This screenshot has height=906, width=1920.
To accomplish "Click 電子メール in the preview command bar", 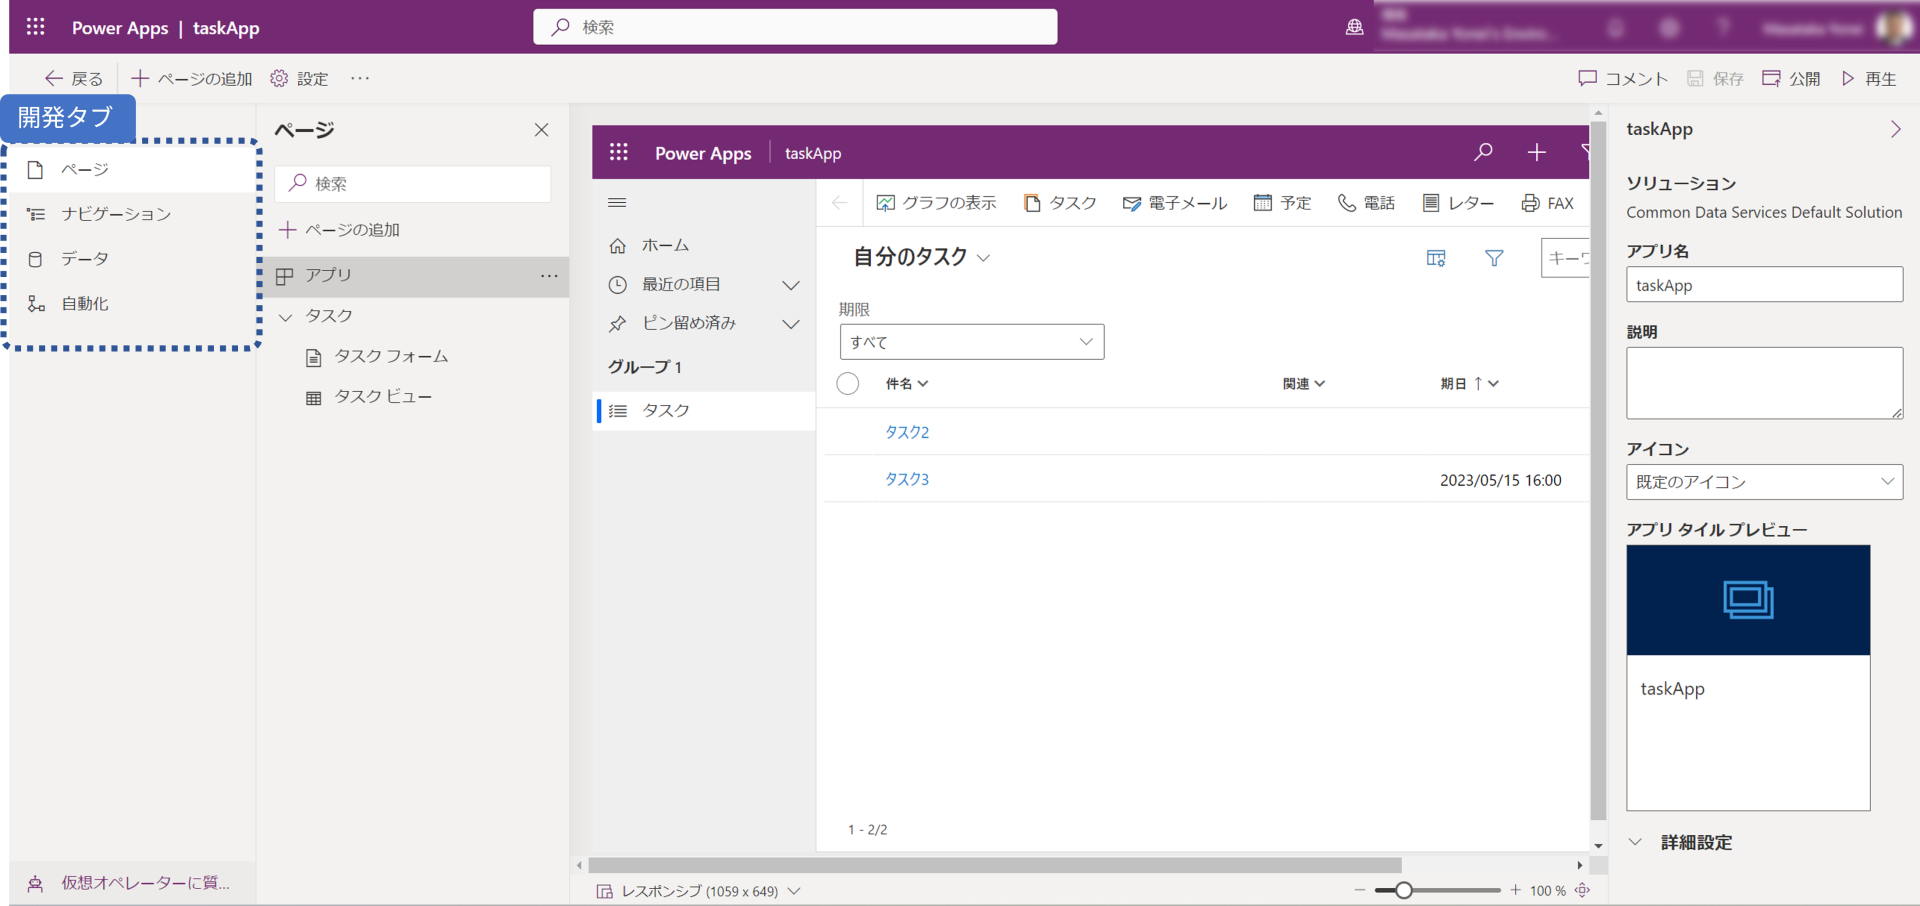I will (x=1174, y=203).
